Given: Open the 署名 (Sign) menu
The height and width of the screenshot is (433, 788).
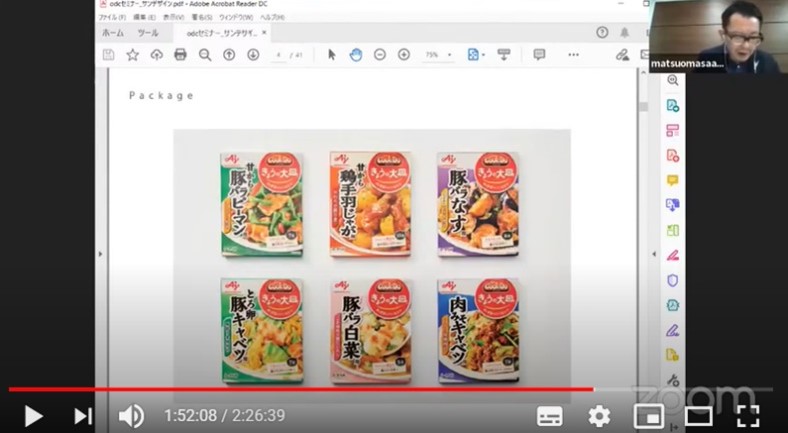Looking at the screenshot, I should (x=202, y=17).
